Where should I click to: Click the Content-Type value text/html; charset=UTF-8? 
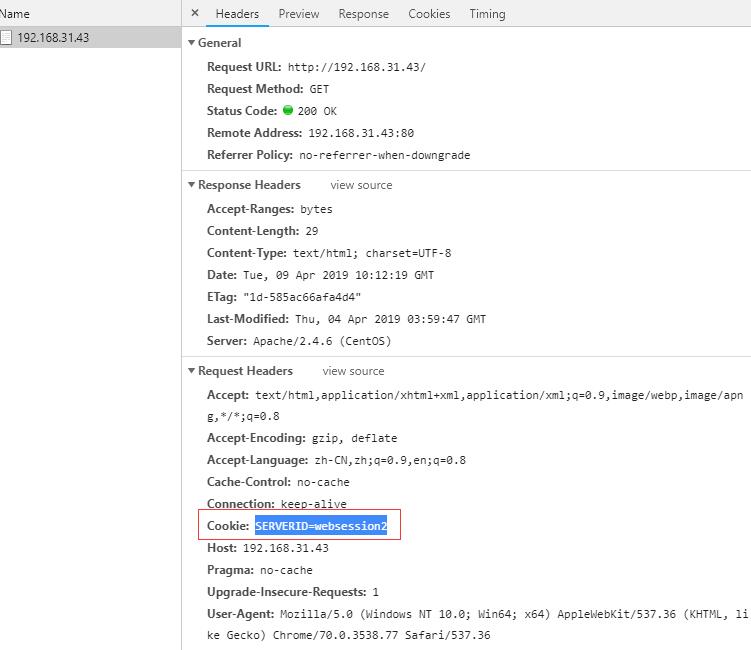(372, 253)
